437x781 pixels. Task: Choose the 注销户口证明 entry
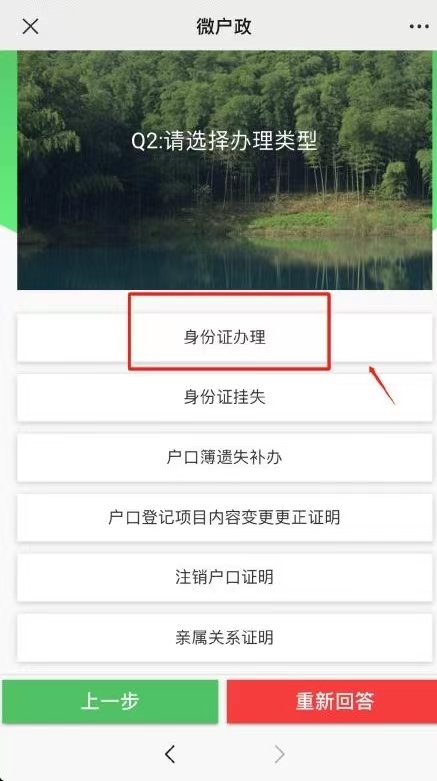(x=224, y=577)
